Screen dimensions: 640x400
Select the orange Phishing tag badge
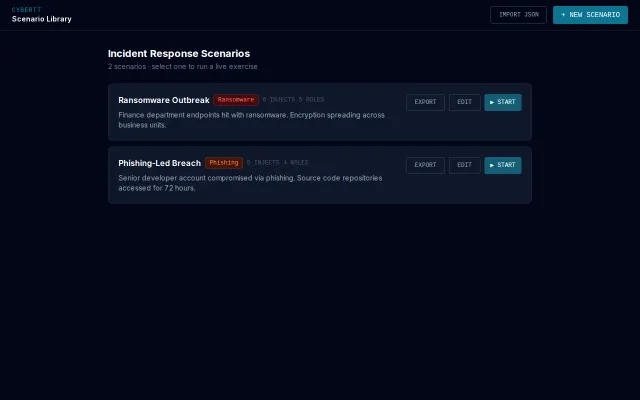(x=224, y=162)
